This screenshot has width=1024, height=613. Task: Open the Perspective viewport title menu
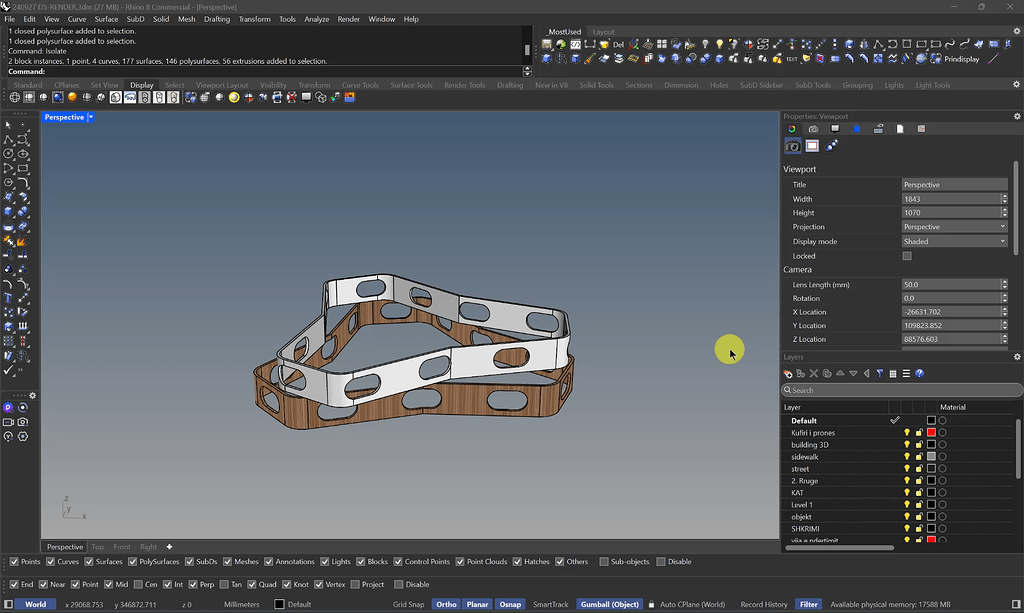pos(67,117)
